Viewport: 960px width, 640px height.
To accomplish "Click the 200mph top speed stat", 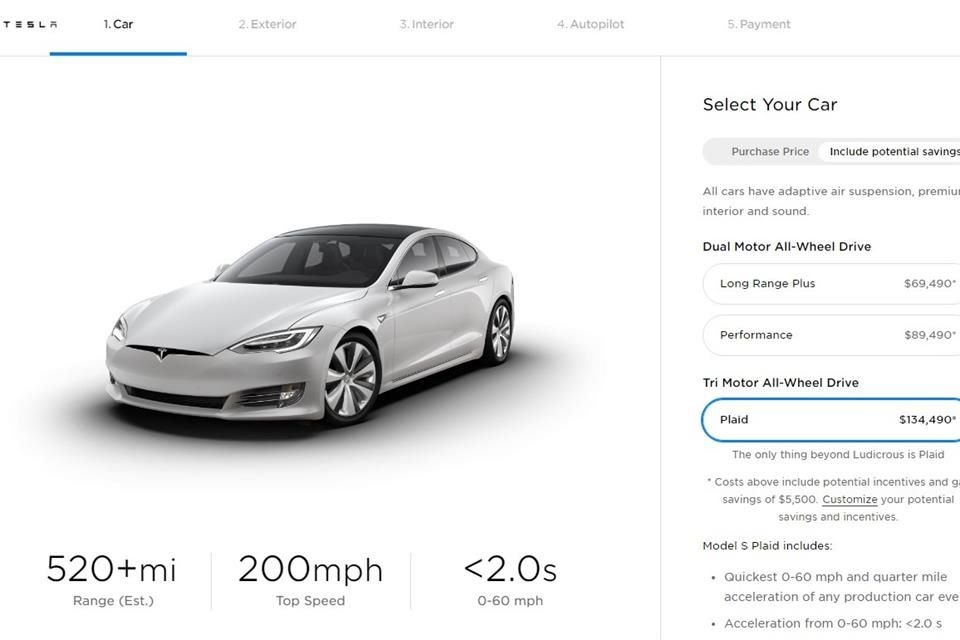I will pyautogui.click(x=310, y=570).
